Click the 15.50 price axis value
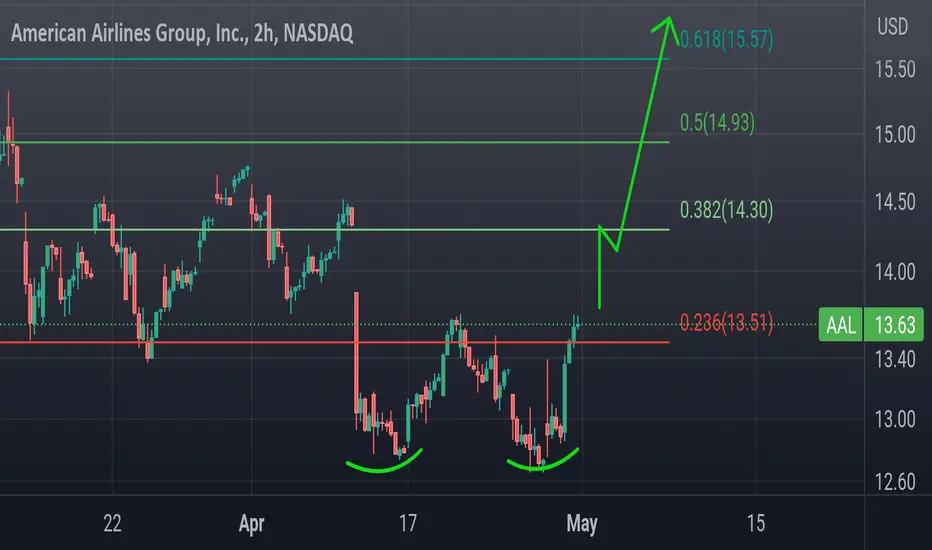The height and width of the screenshot is (550, 932). point(895,70)
